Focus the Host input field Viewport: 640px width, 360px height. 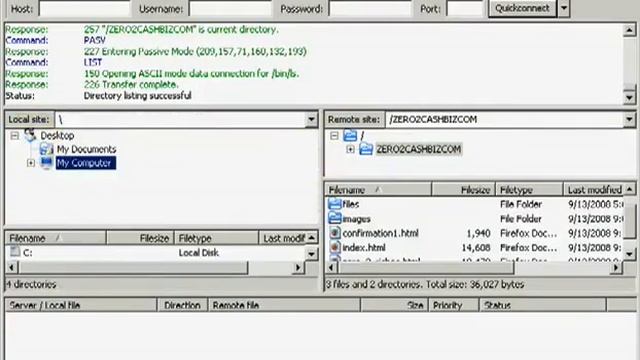coord(84,9)
